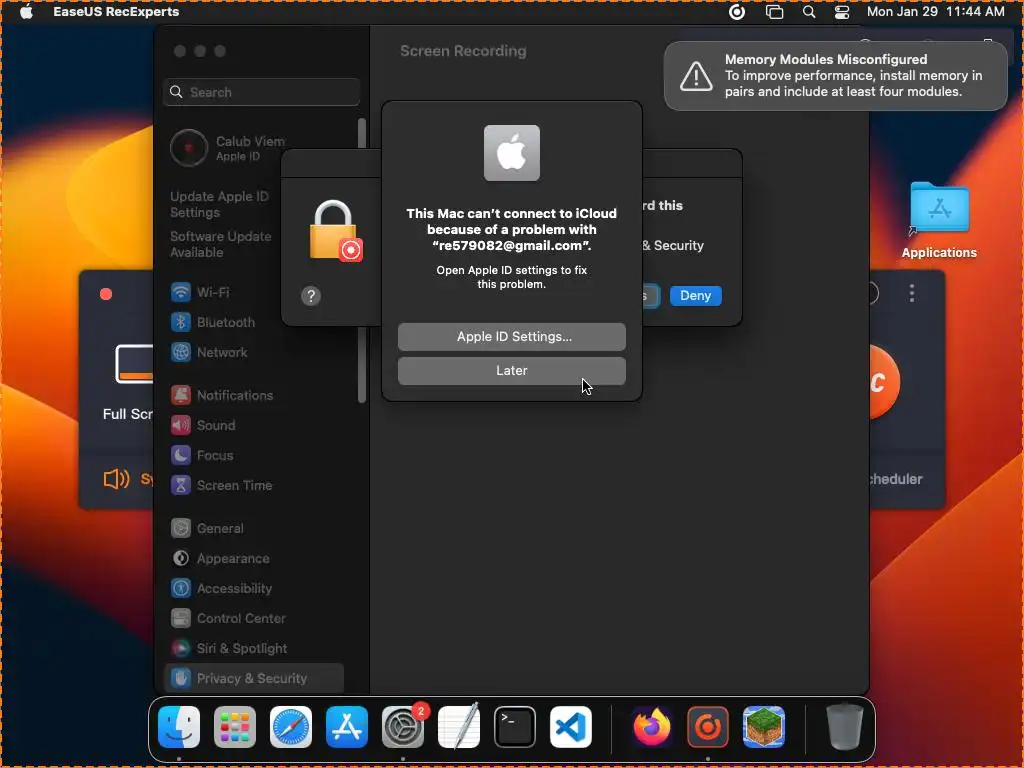This screenshot has width=1024, height=768.
Task: Launch Visual Studio Code from Dock
Action: [571, 727]
